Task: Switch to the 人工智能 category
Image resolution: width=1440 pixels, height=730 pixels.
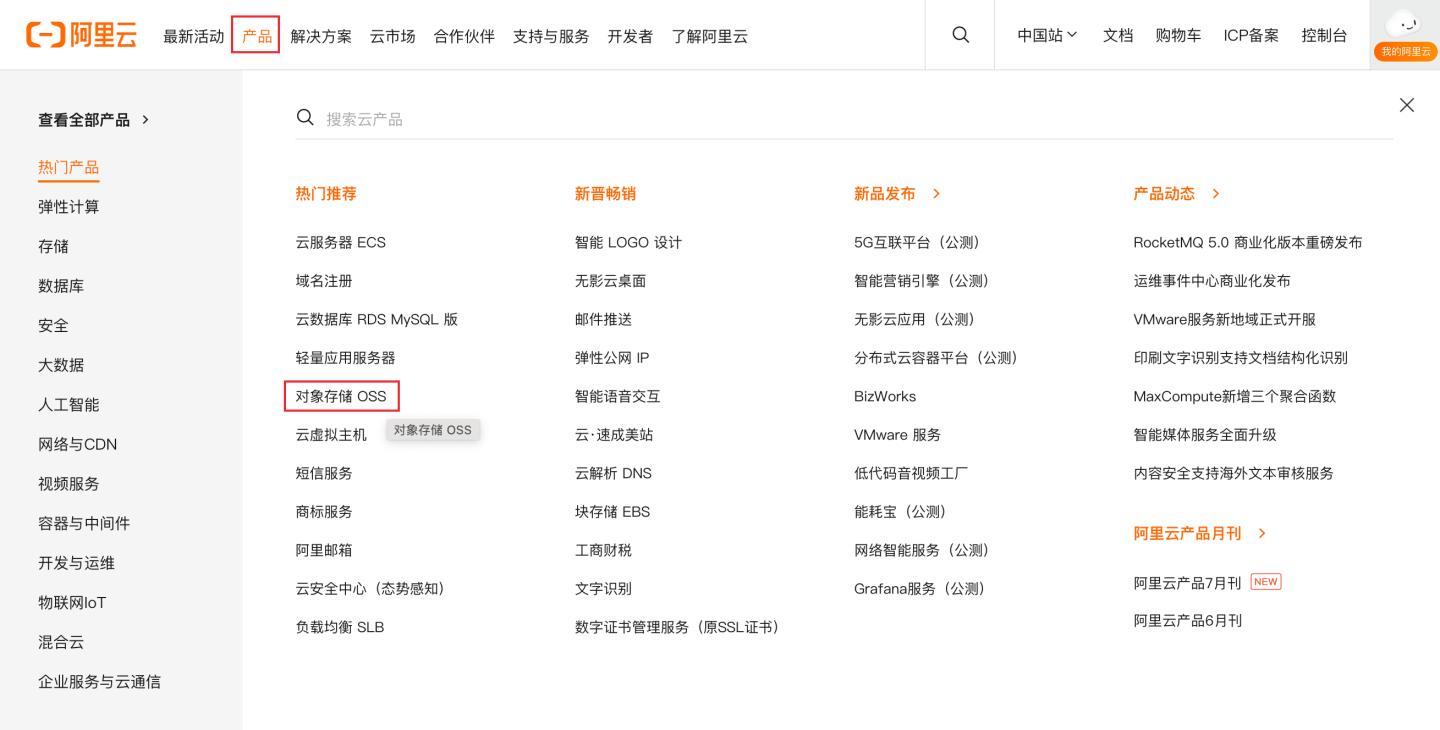Action: point(68,404)
